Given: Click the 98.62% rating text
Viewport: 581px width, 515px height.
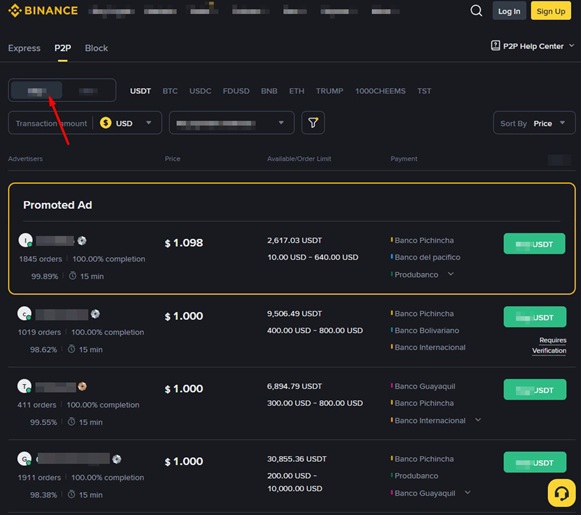Looking at the screenshot, I should (43, 349).
